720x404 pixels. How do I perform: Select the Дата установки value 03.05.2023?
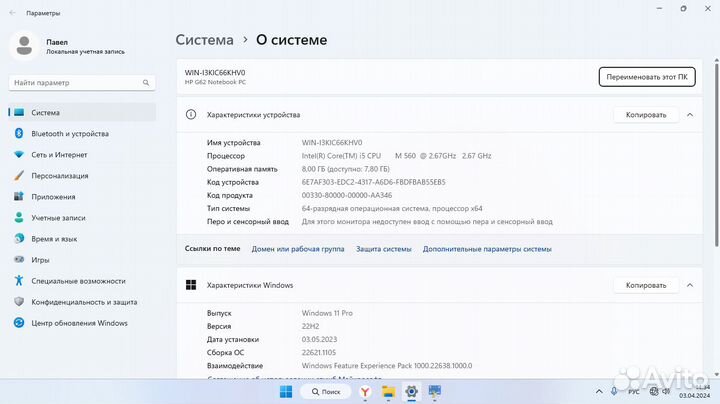[319, 339]
